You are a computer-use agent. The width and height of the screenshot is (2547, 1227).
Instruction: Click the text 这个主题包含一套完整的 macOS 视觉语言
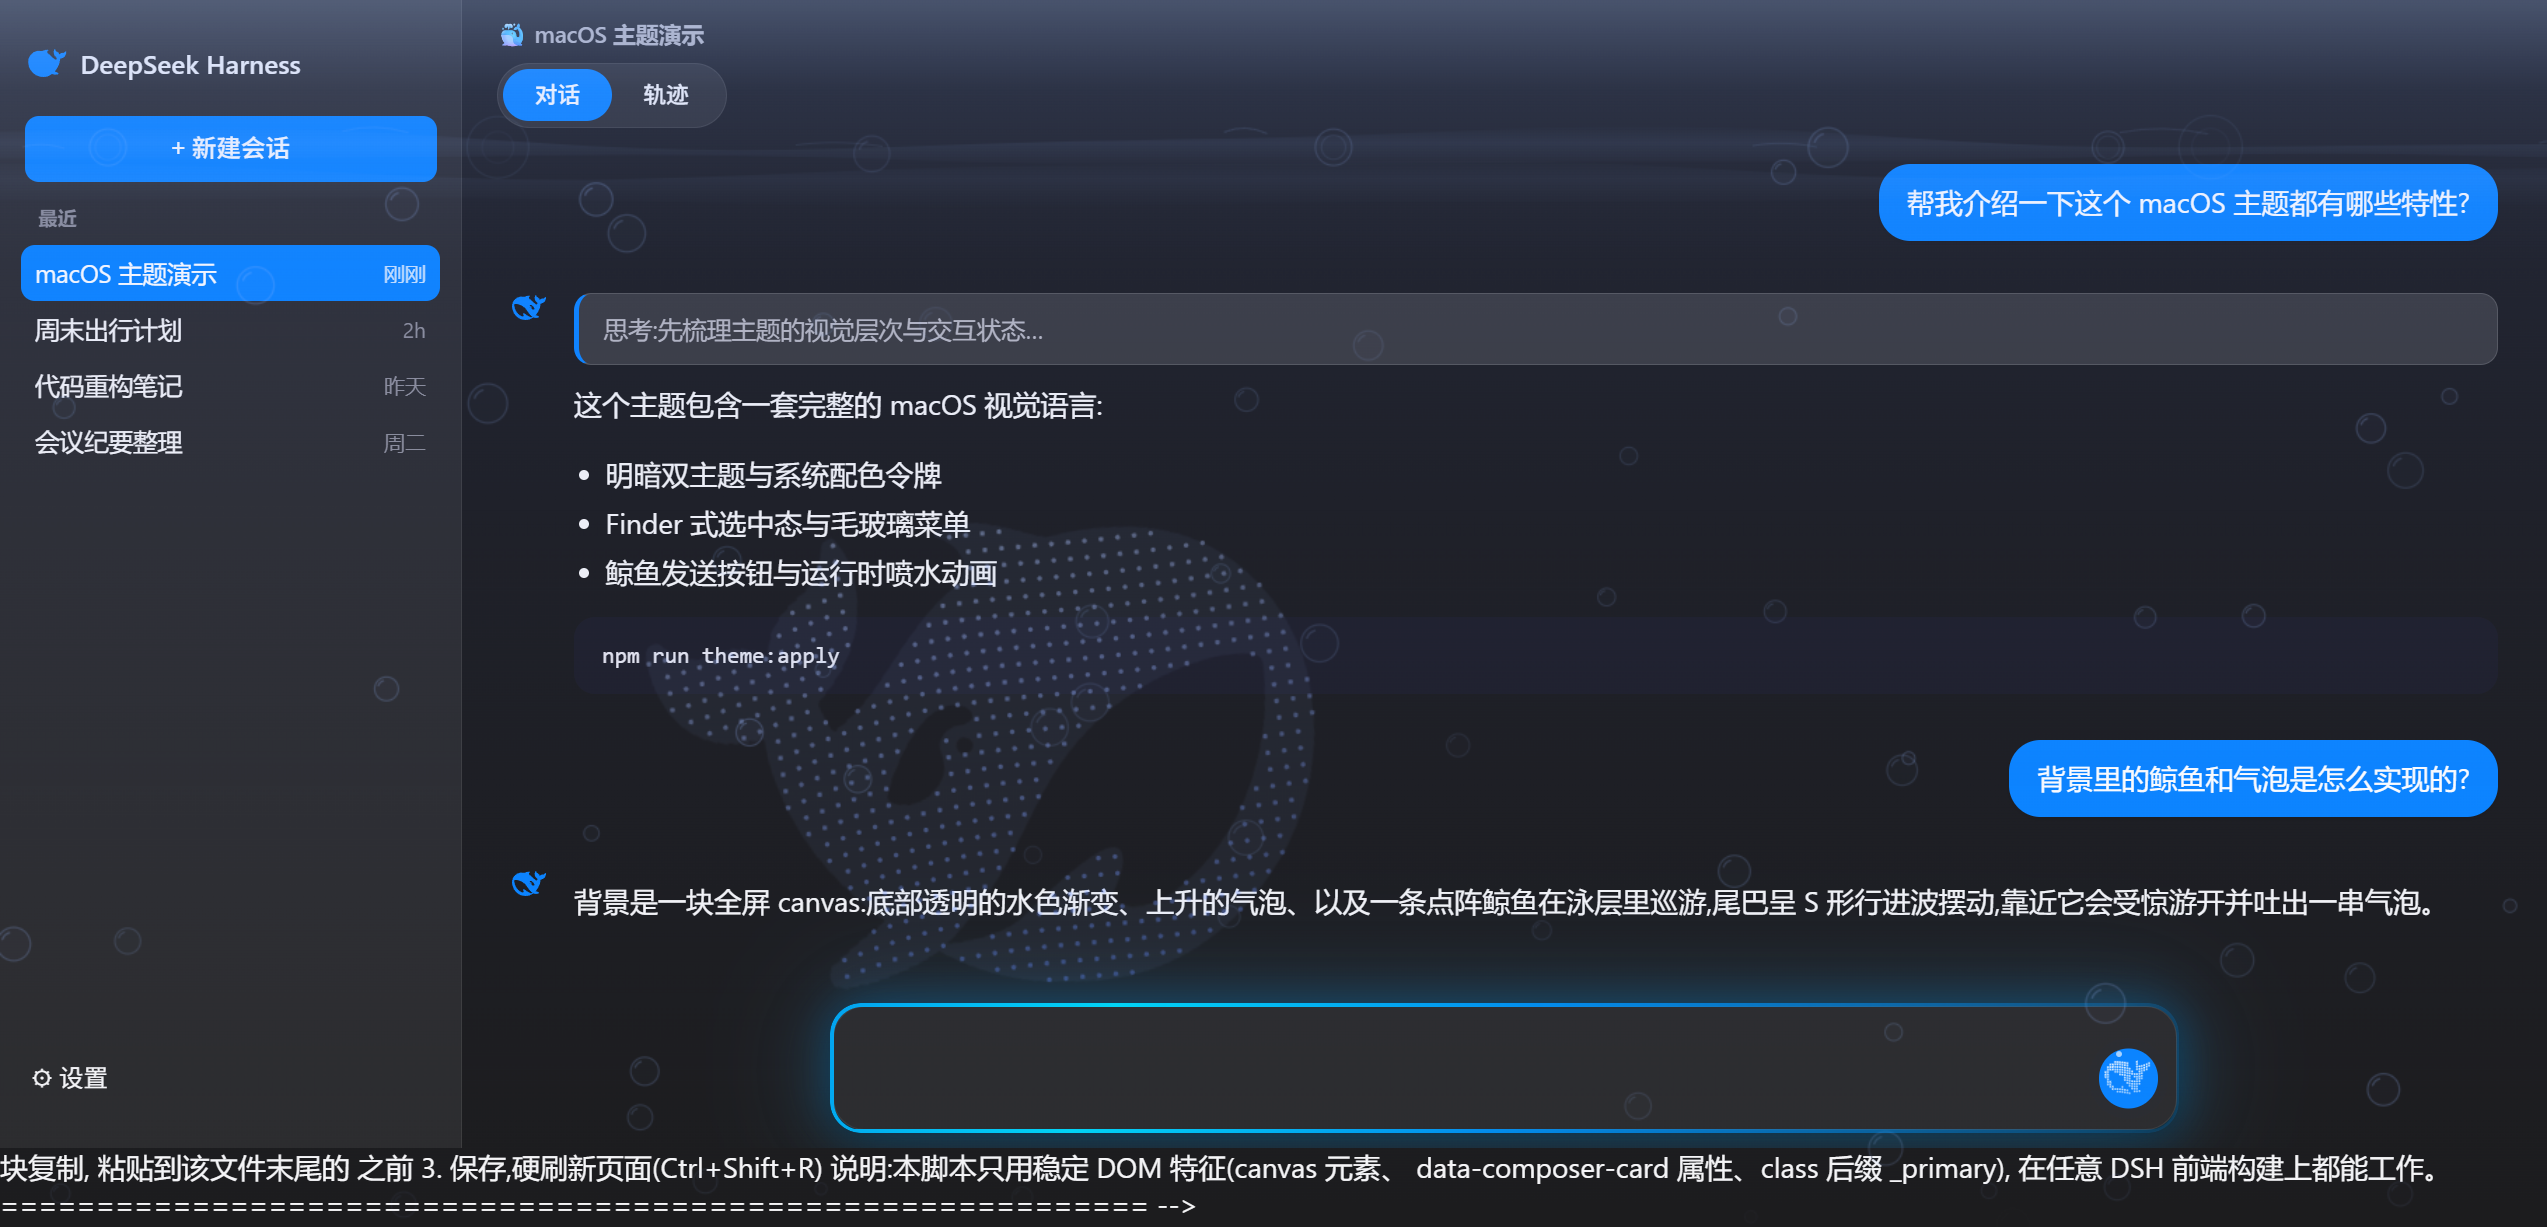pyautogui.click(x=837, y=405)
